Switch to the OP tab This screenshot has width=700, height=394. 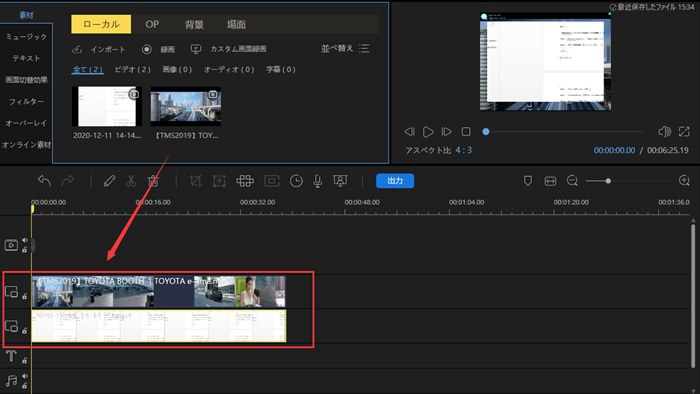pyautogui.click(x=152, y=24)
